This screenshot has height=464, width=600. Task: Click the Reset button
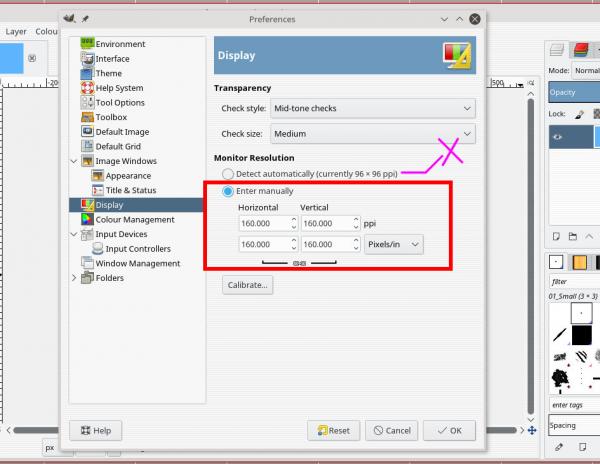[334, 431]
